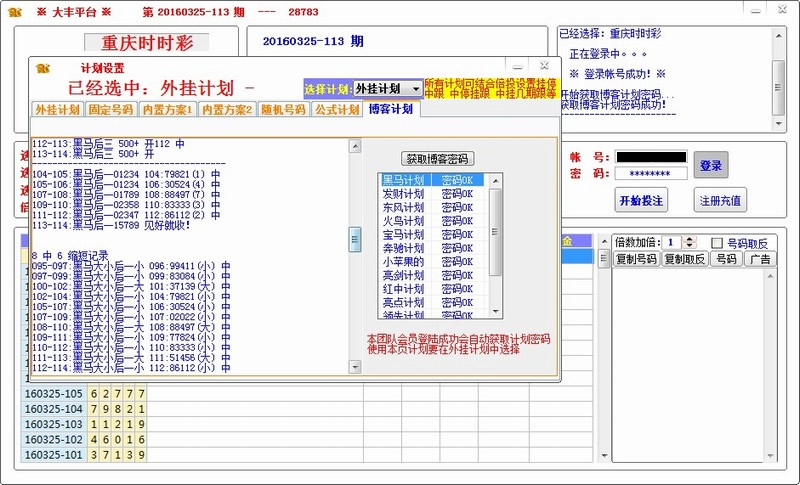Minimize the 大丰平台 main window
This screenshot has width=800, height=485.
(756, 10)
